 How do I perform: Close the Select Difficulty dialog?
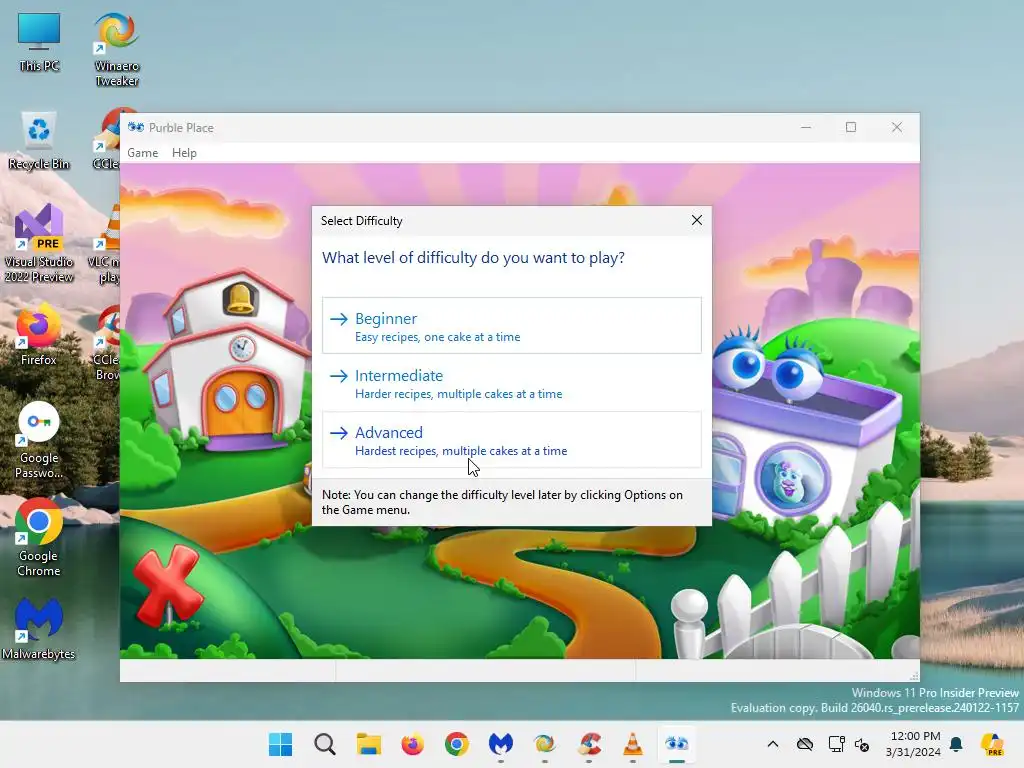tap(697, 221)
